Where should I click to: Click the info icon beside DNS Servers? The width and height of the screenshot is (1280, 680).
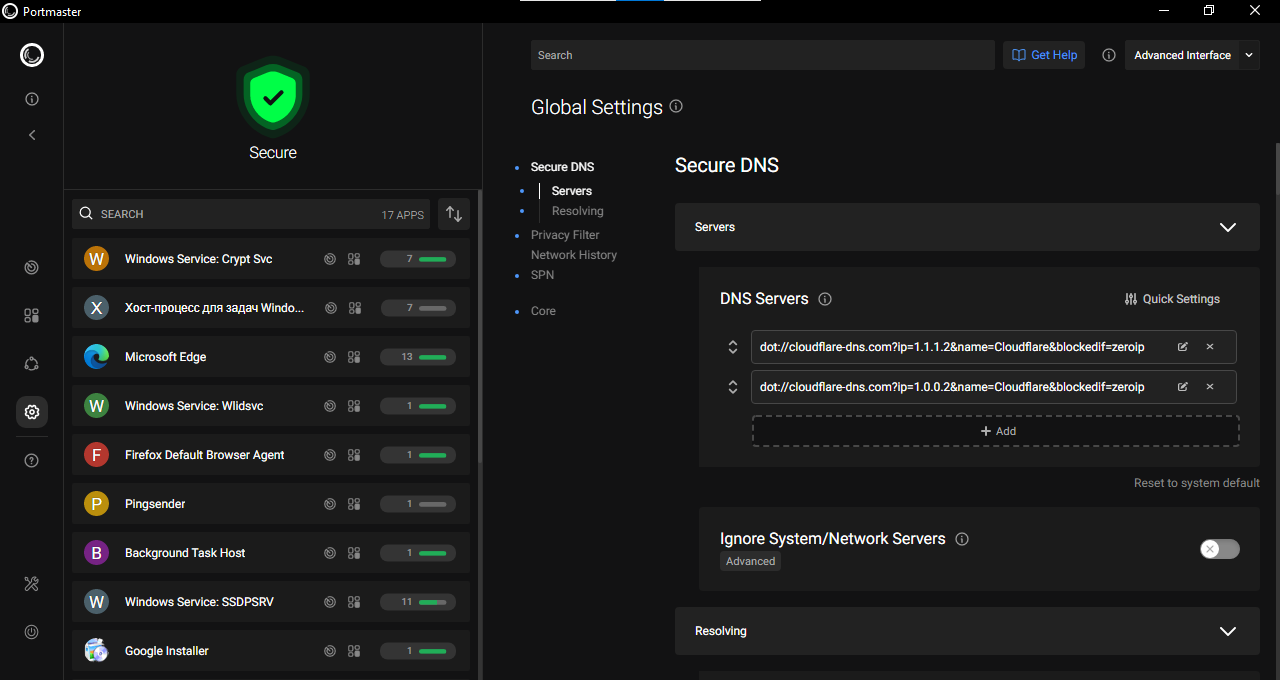pos(825,299)
